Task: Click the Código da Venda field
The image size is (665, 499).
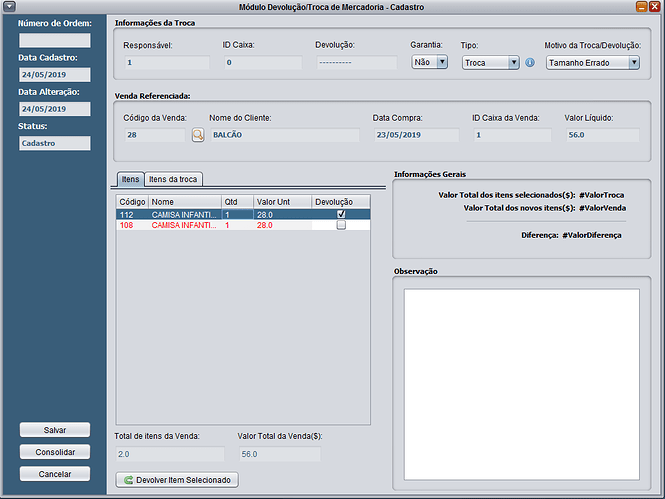Action: click(155, 135)
